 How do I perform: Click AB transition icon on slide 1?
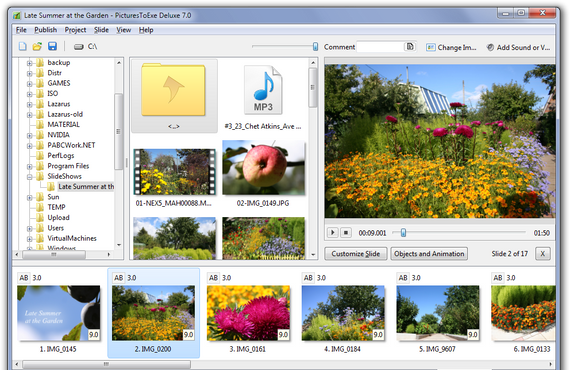pos(24,278)
